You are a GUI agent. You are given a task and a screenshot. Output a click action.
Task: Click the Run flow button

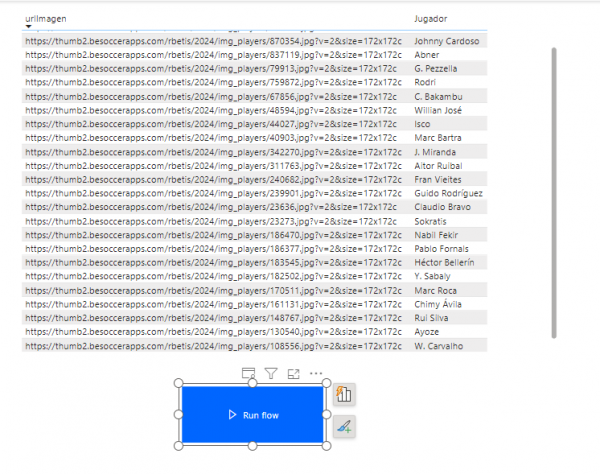click(x=252, y=415)
